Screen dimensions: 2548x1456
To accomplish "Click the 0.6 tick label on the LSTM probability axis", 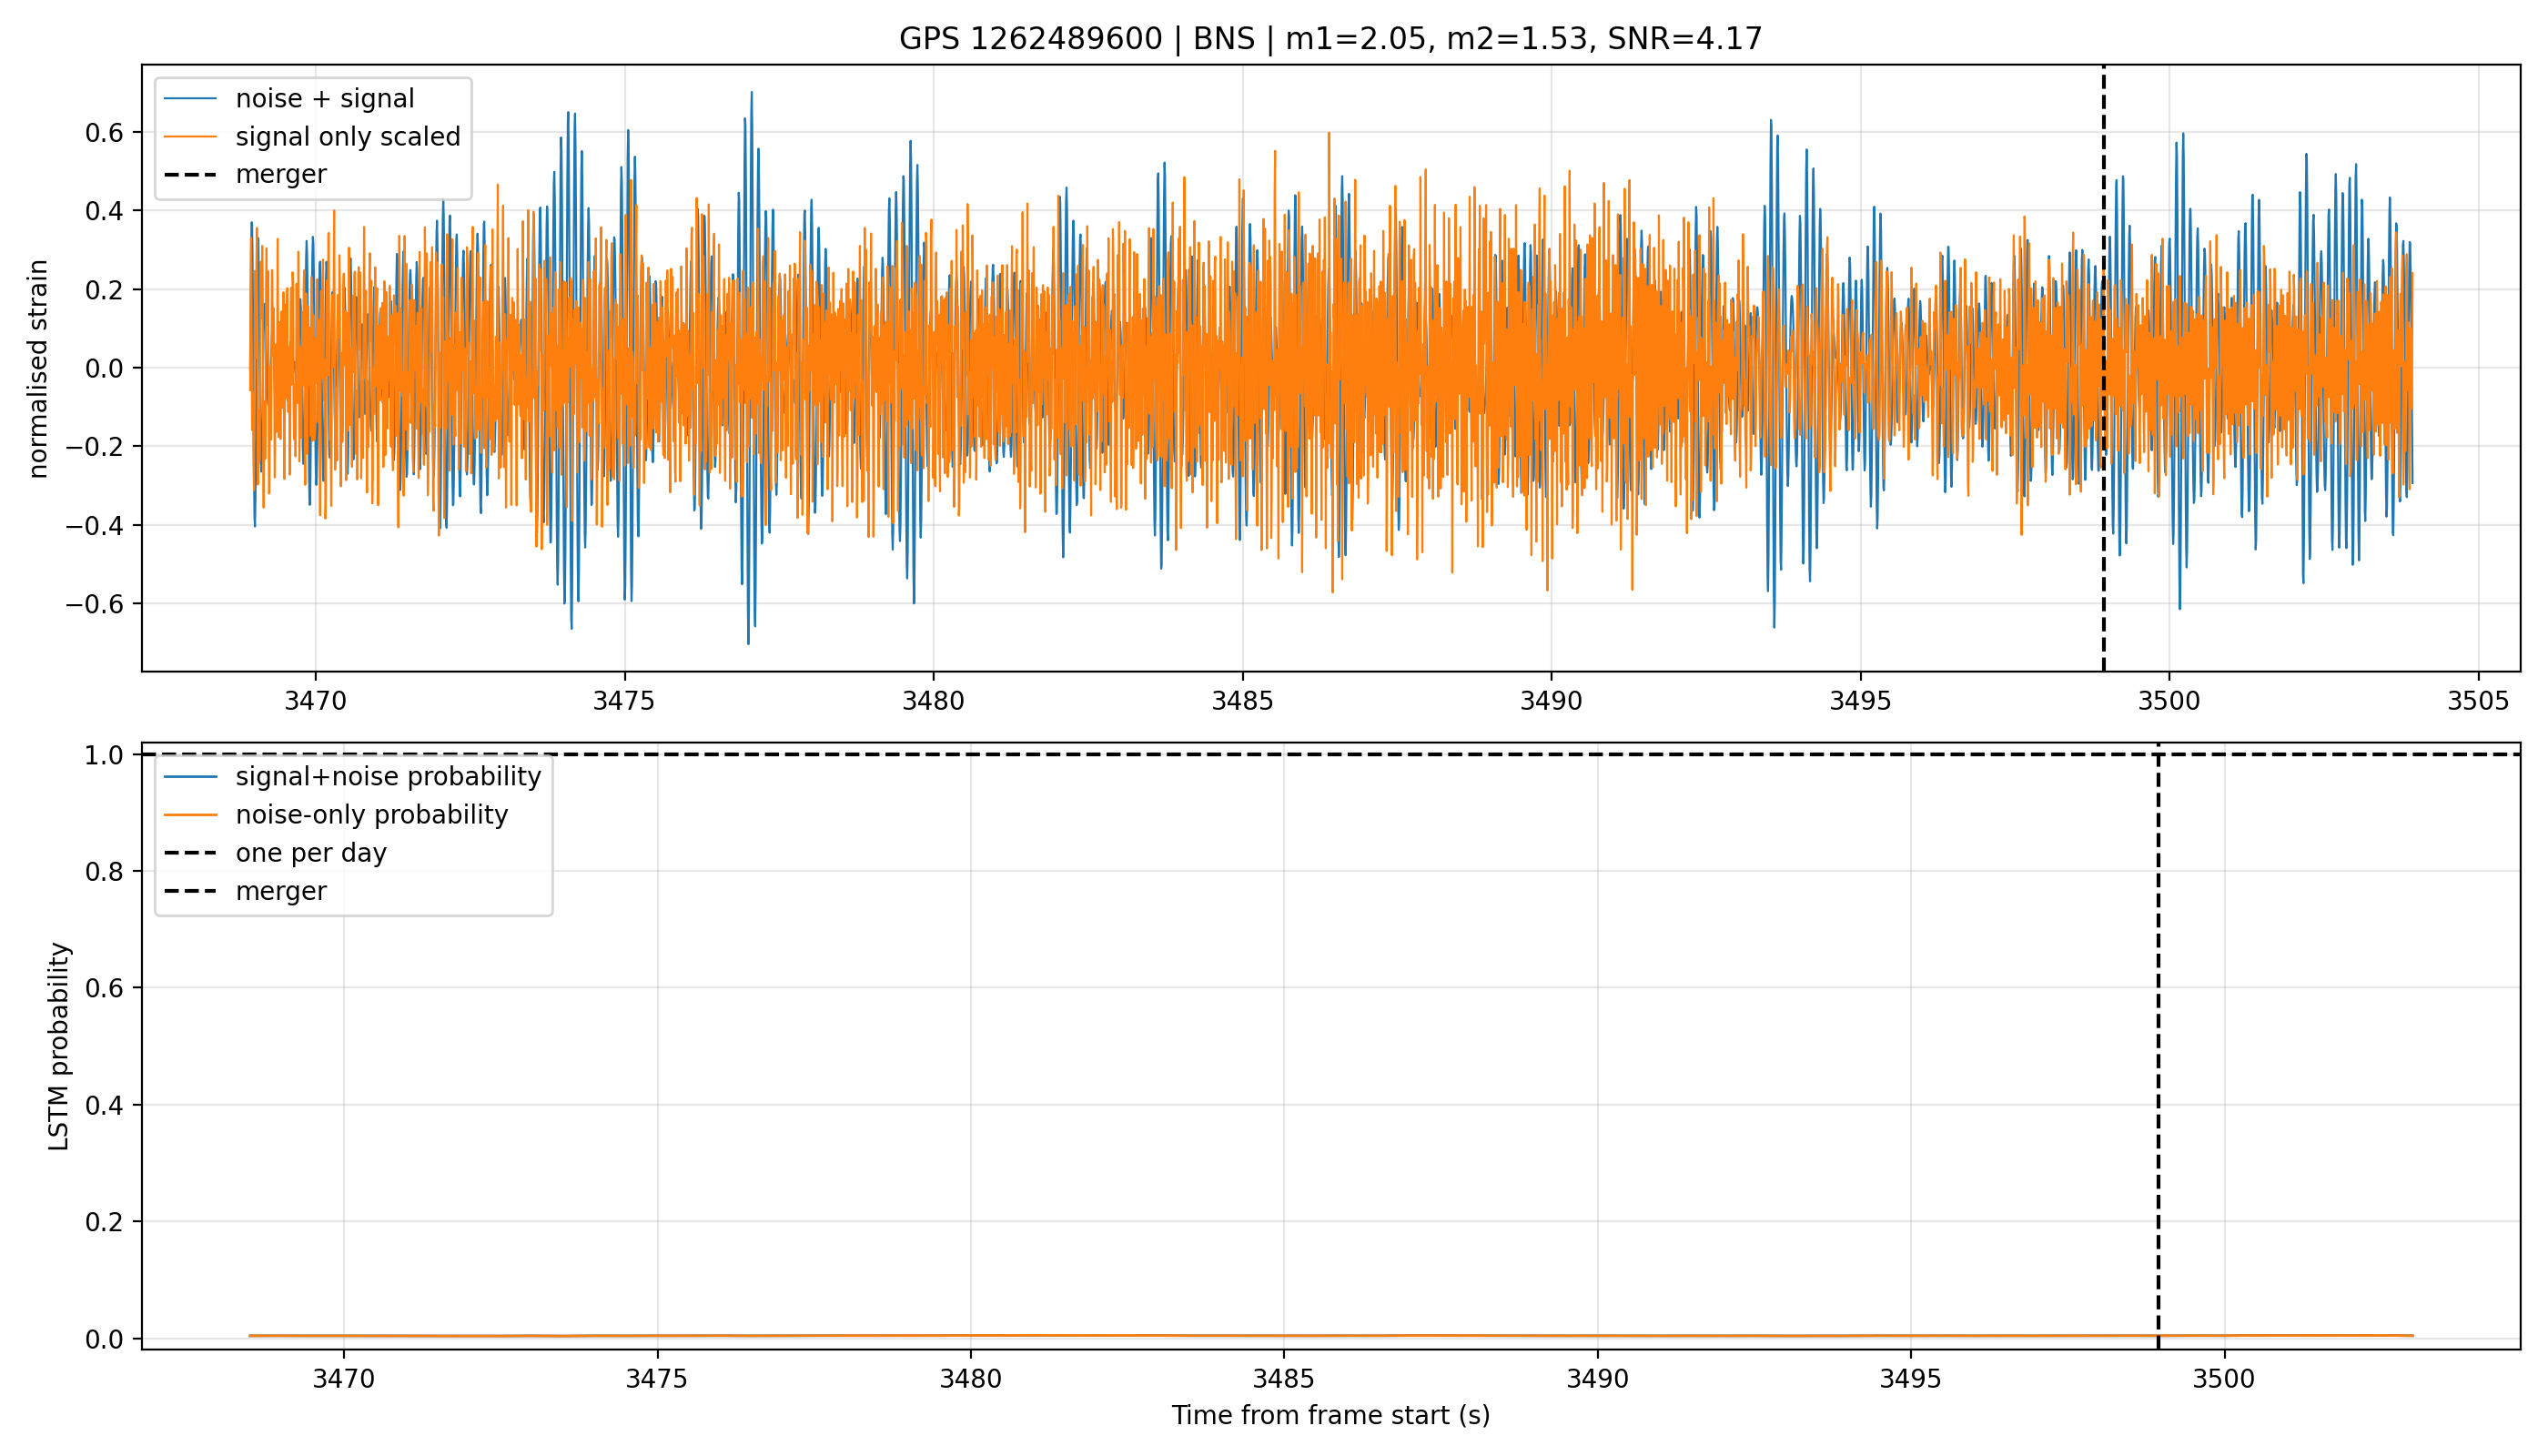I will 105,988.
